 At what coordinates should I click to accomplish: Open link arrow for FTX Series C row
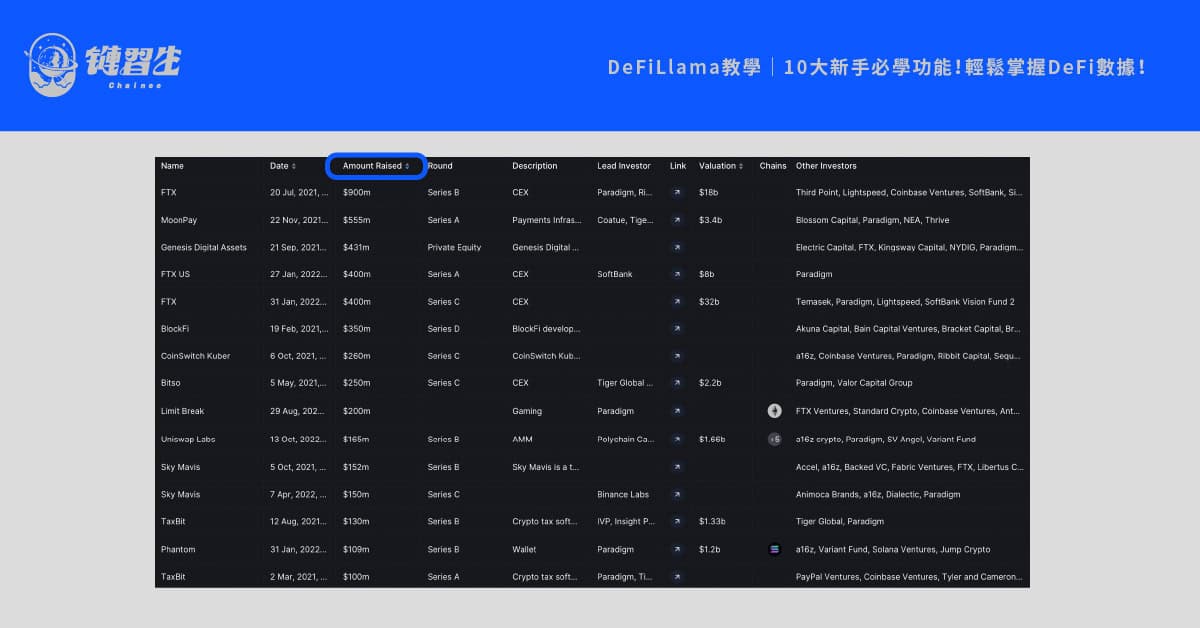pyautogui.click(x=677, y=301)
